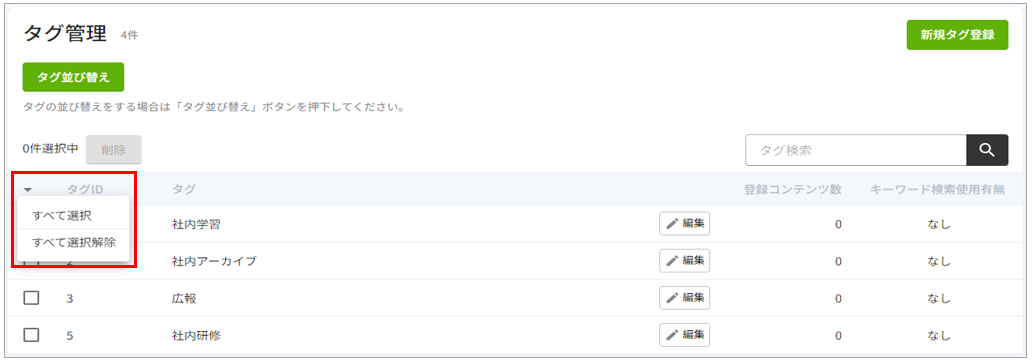The height and width of the screenshot is (361, 1032).
Task: Click the greyed 削除 delete button
Action: click(x=113, y=150)
